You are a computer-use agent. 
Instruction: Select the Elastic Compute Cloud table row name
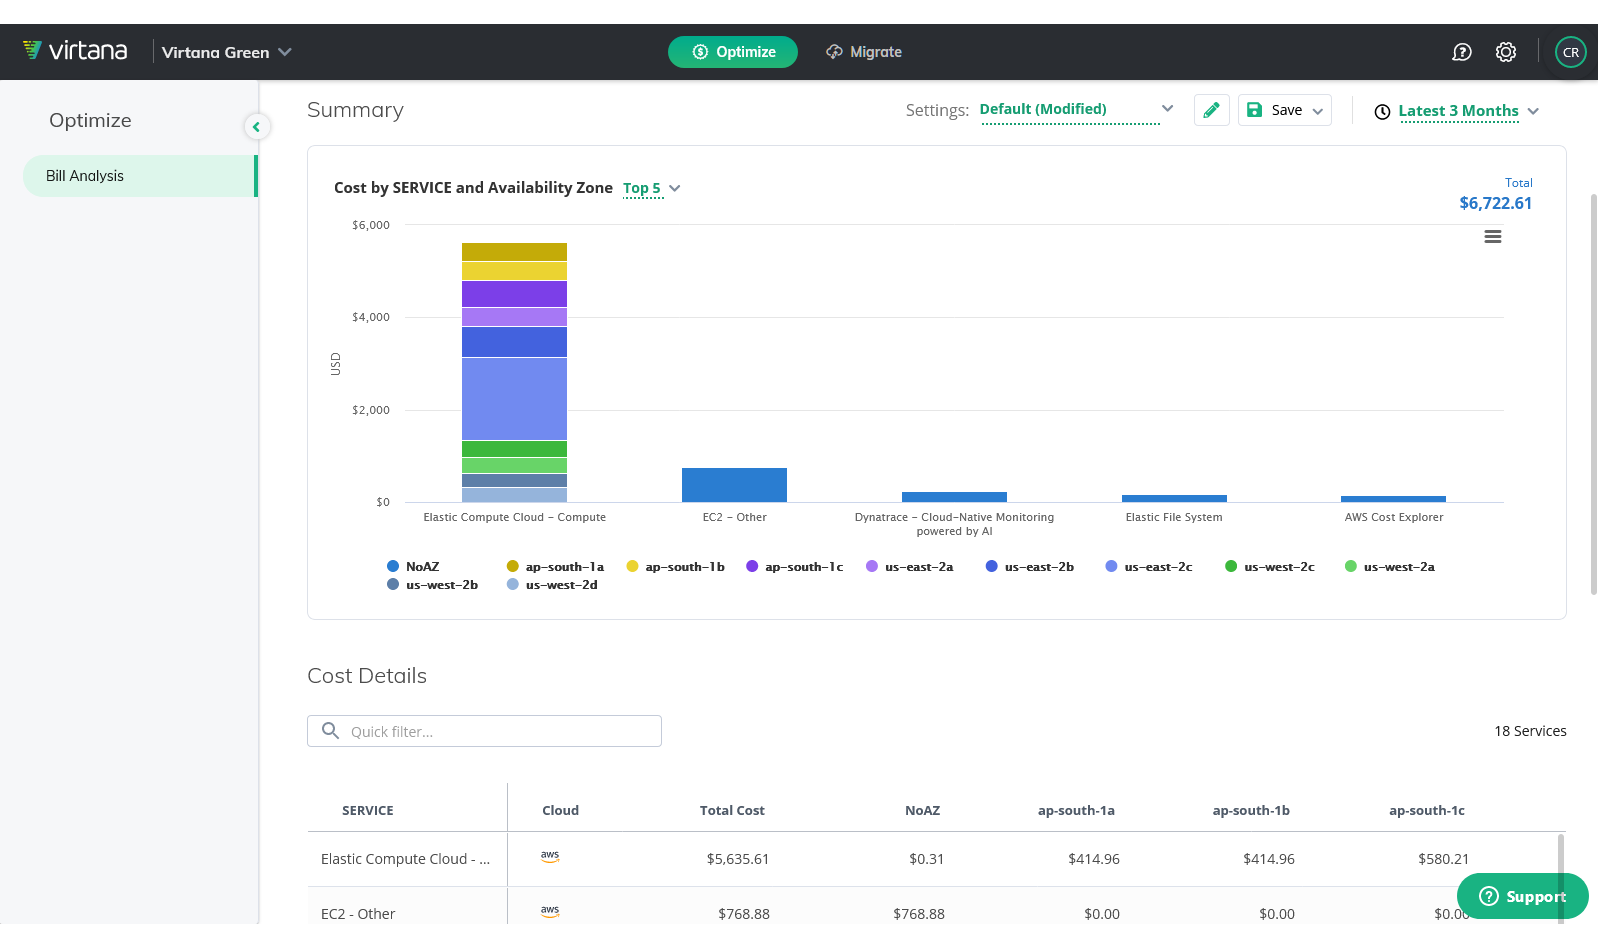pos(405,859)
